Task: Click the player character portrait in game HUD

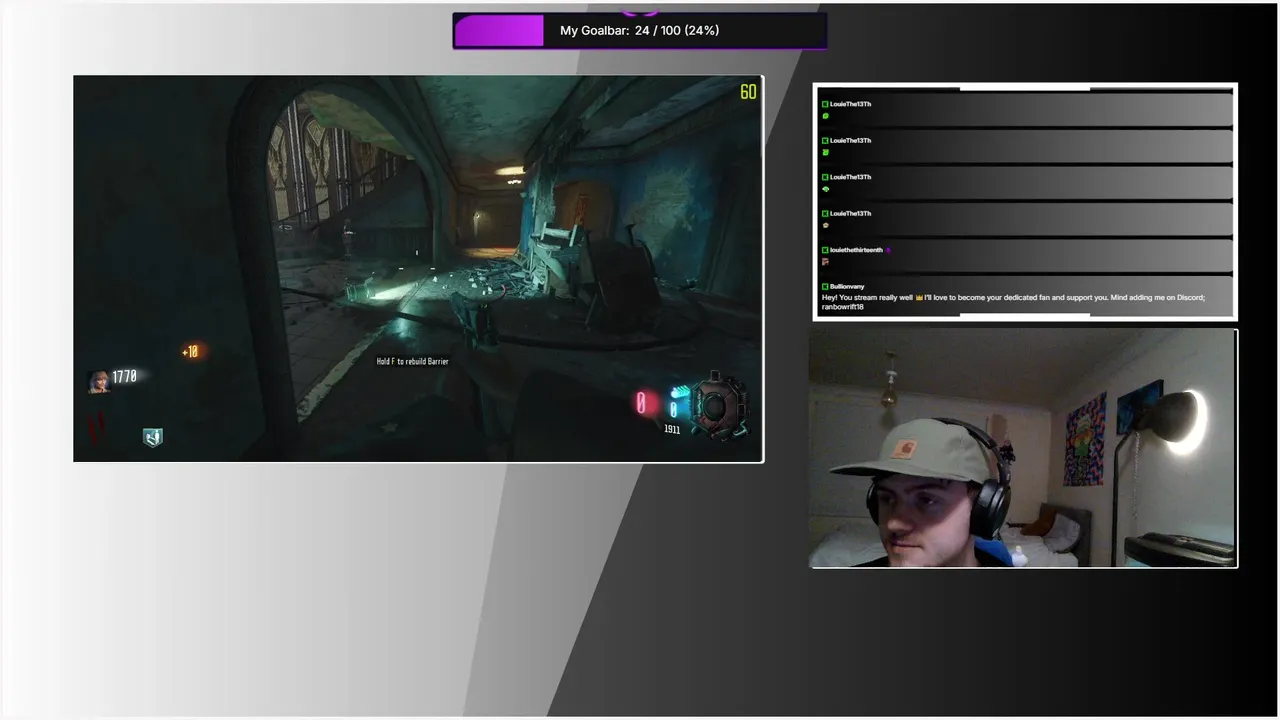Action: (x=99, y=381)
